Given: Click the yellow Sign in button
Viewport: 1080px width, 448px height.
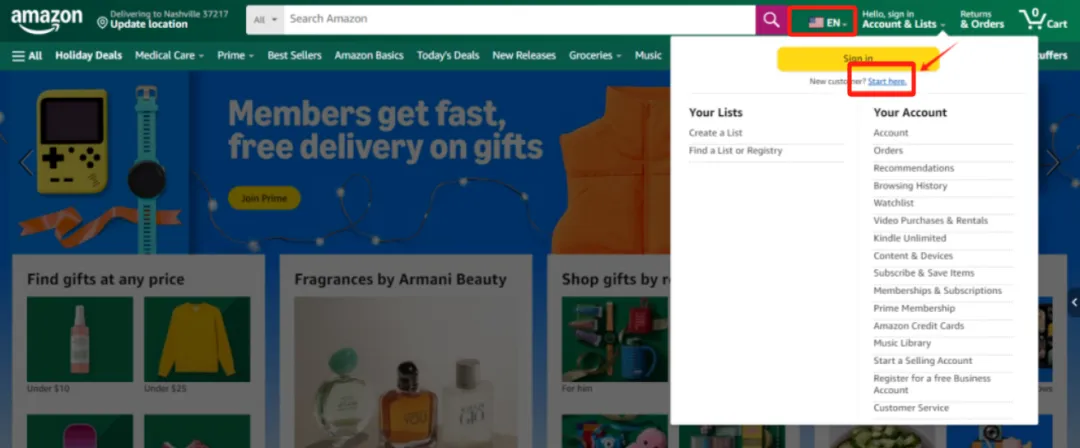Looking at the screenshot, I should pyautogui.click(x=858, y=59).
